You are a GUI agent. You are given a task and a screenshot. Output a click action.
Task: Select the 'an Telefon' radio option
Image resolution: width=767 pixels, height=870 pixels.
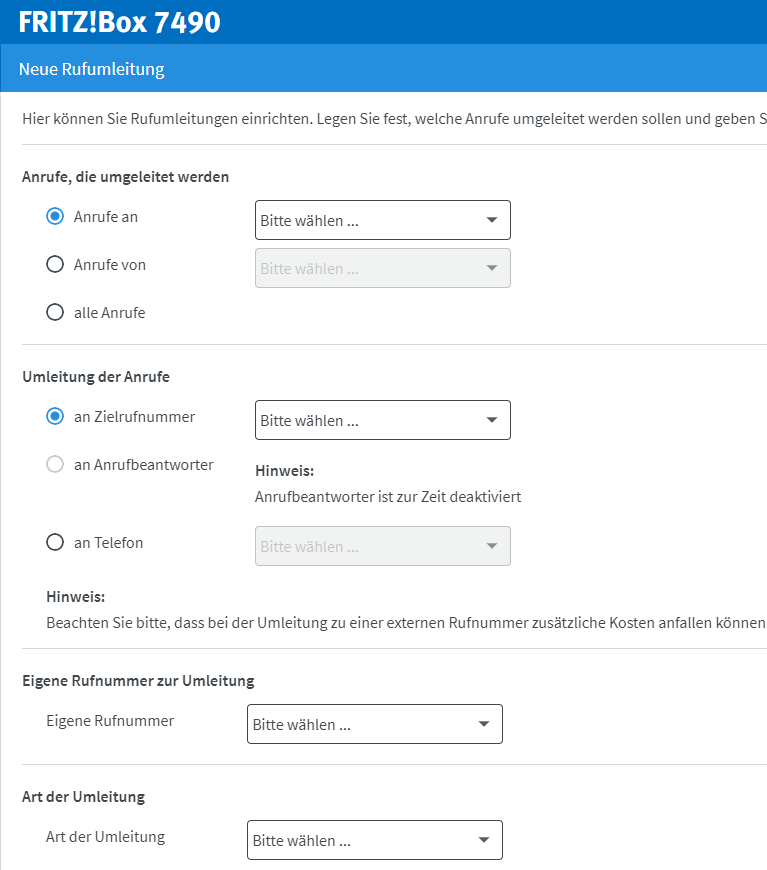(55, 543)
